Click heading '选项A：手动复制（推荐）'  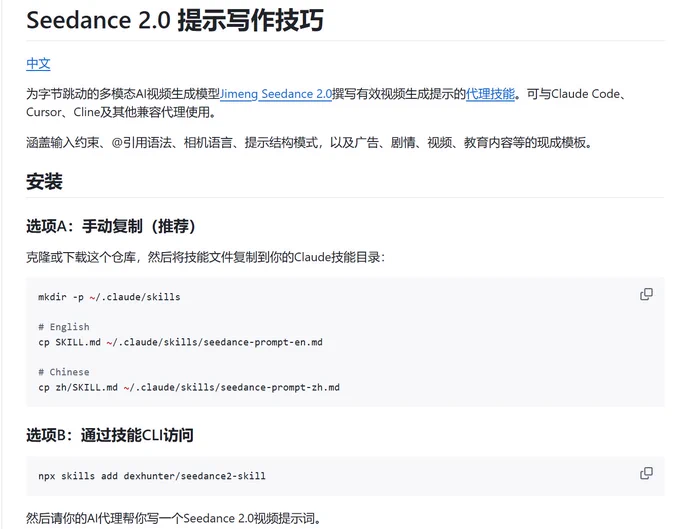(111, 226)
